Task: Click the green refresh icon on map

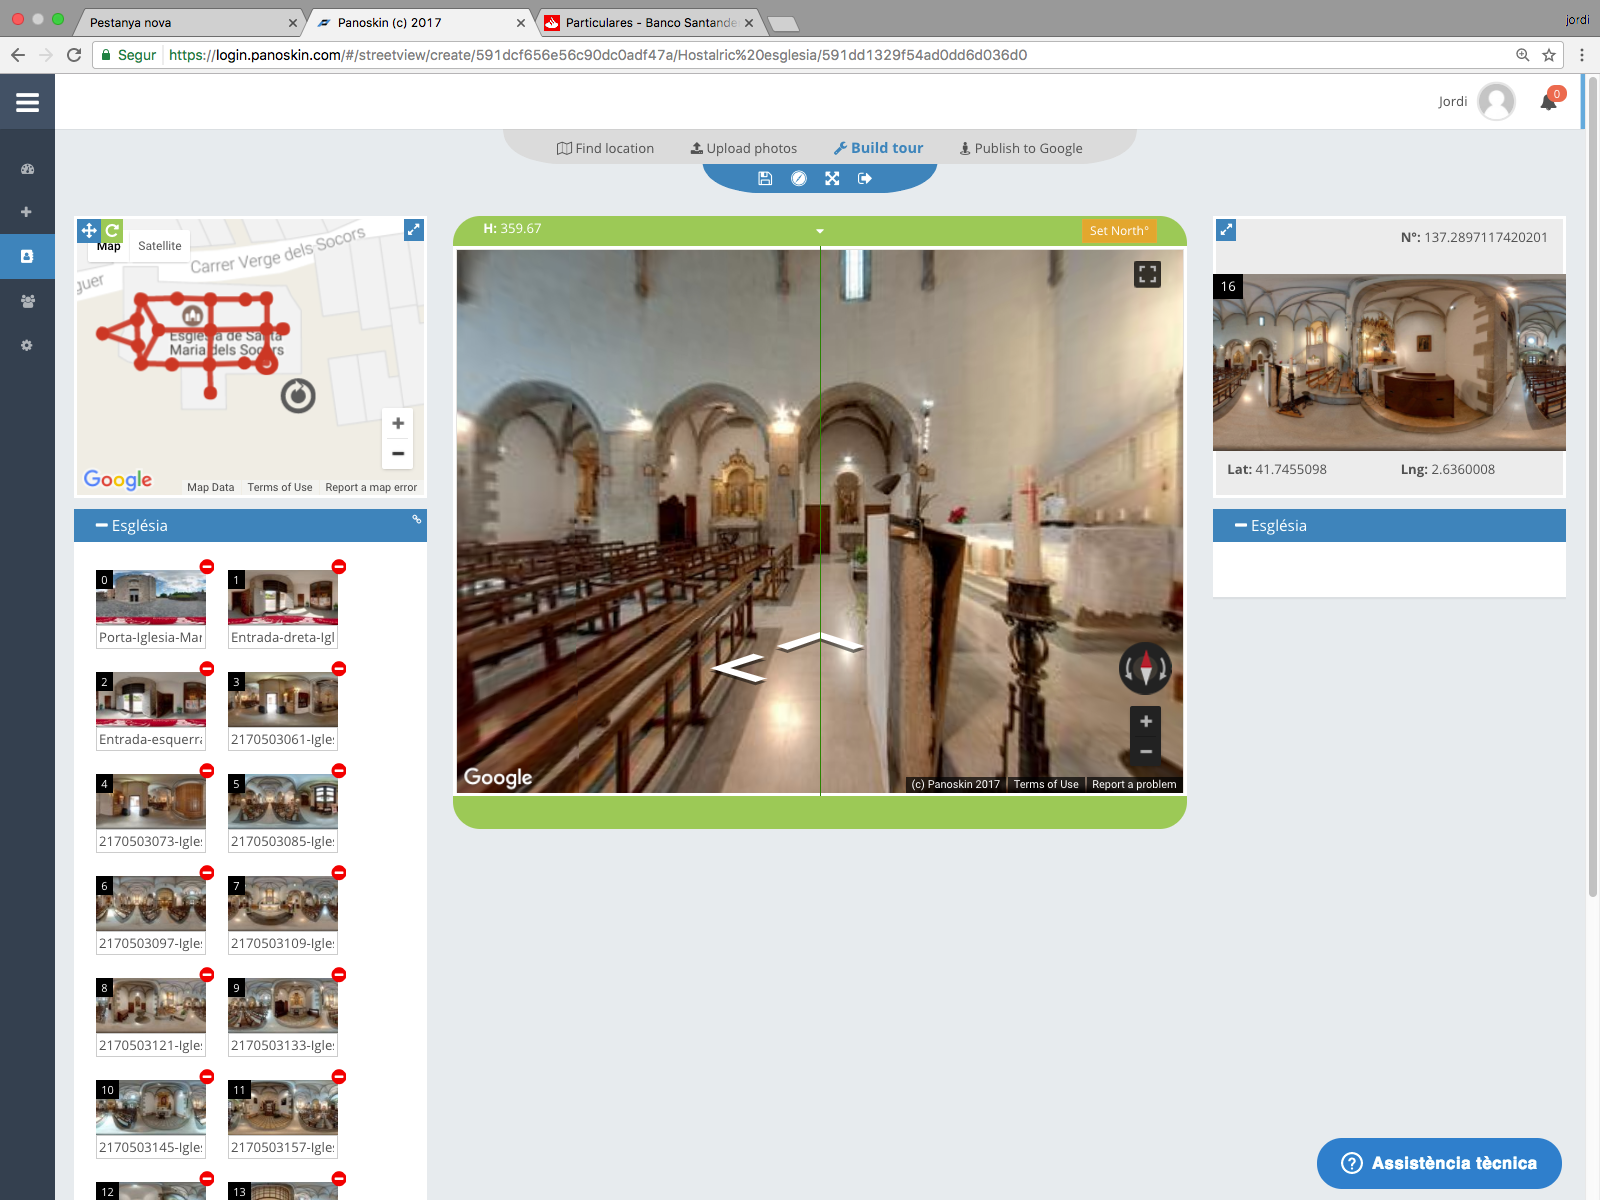Action: pyautogui.click(x=112, y=230)
